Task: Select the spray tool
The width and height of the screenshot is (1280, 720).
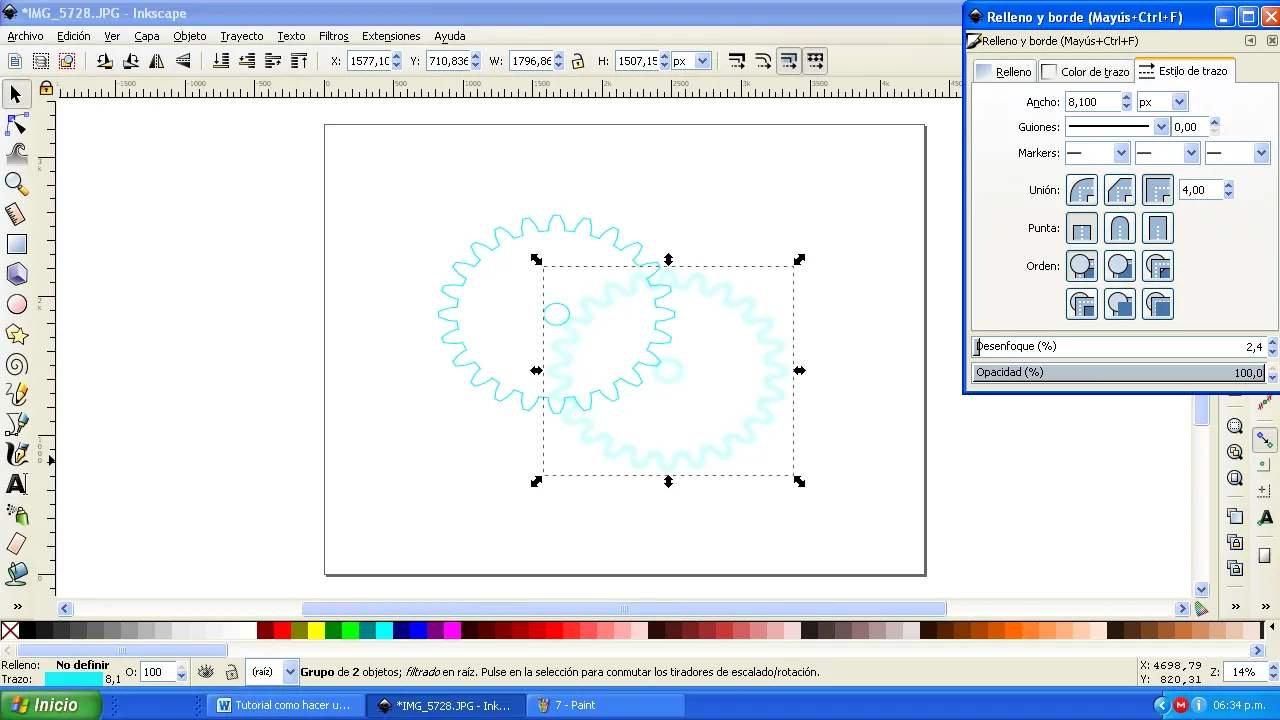Action: pyautogui.click(x=16, y=514)
